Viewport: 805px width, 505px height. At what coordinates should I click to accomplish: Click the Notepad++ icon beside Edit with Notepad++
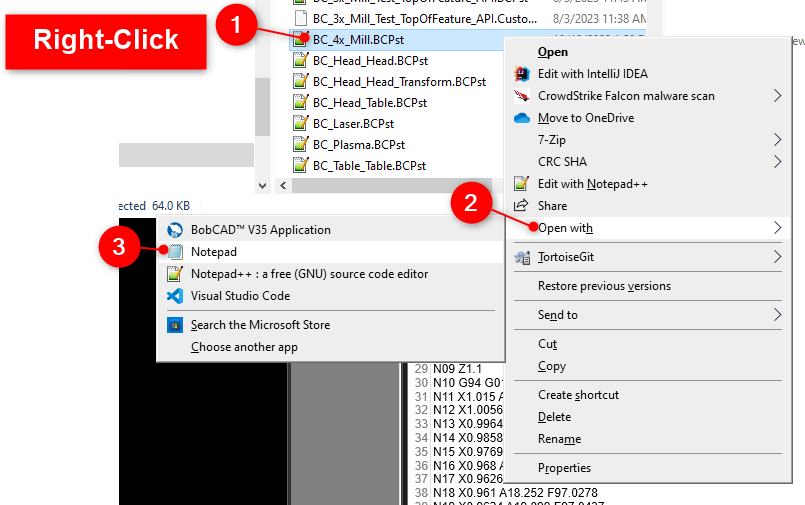(x=522, y=183)
